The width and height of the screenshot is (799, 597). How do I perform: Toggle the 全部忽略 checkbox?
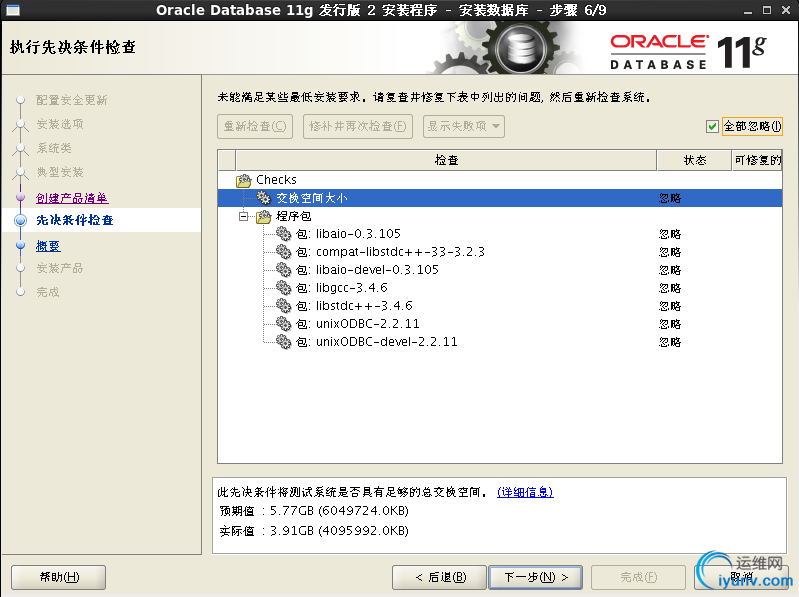tap(712, 126)
